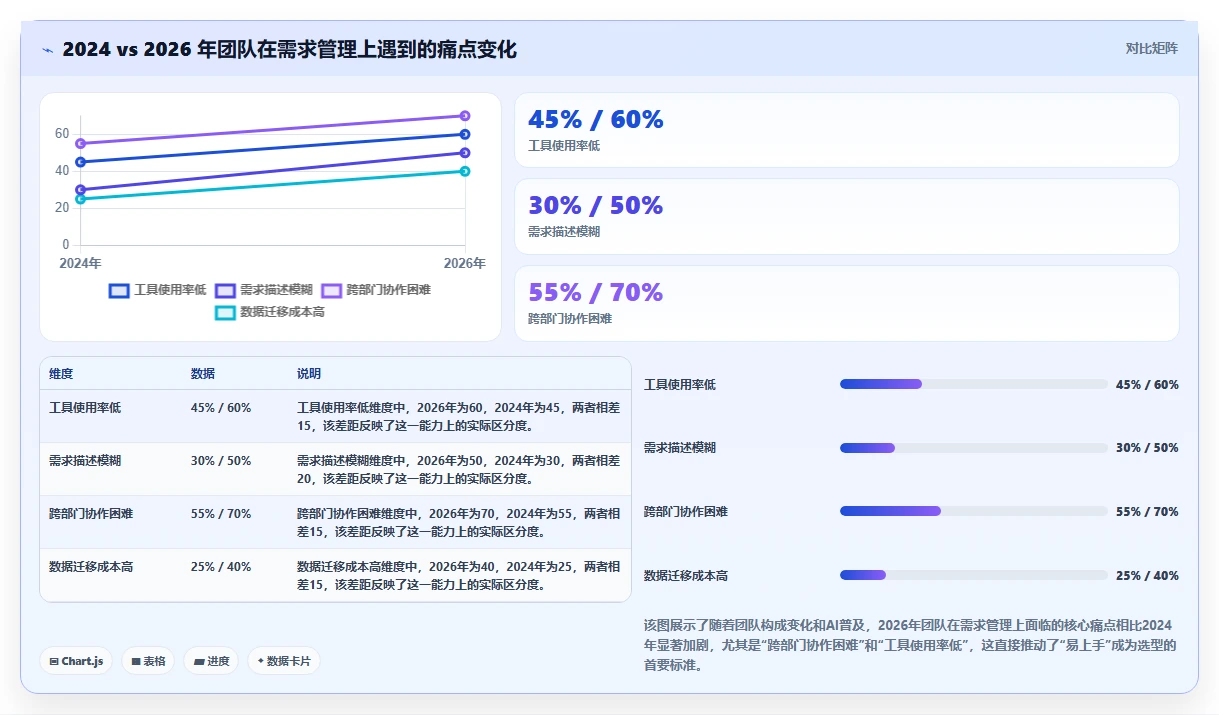1219x715 pixels.
Task: Click the icon inside the Chart.js chip
Action: point(54,661)
